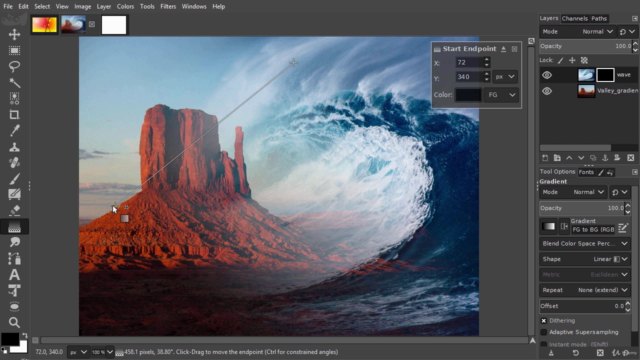Open the File menu
This screenshot has width=640, height=360.
pos(8,7)
